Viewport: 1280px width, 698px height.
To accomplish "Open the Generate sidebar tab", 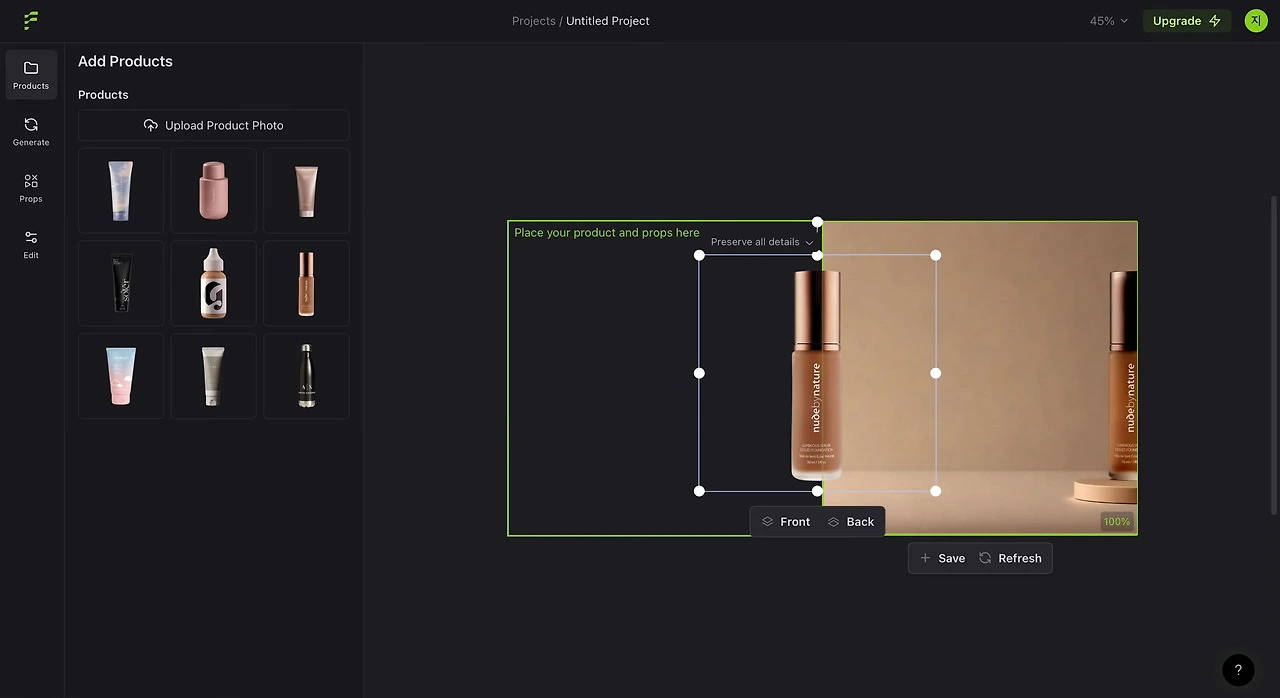I will [31, 131].
